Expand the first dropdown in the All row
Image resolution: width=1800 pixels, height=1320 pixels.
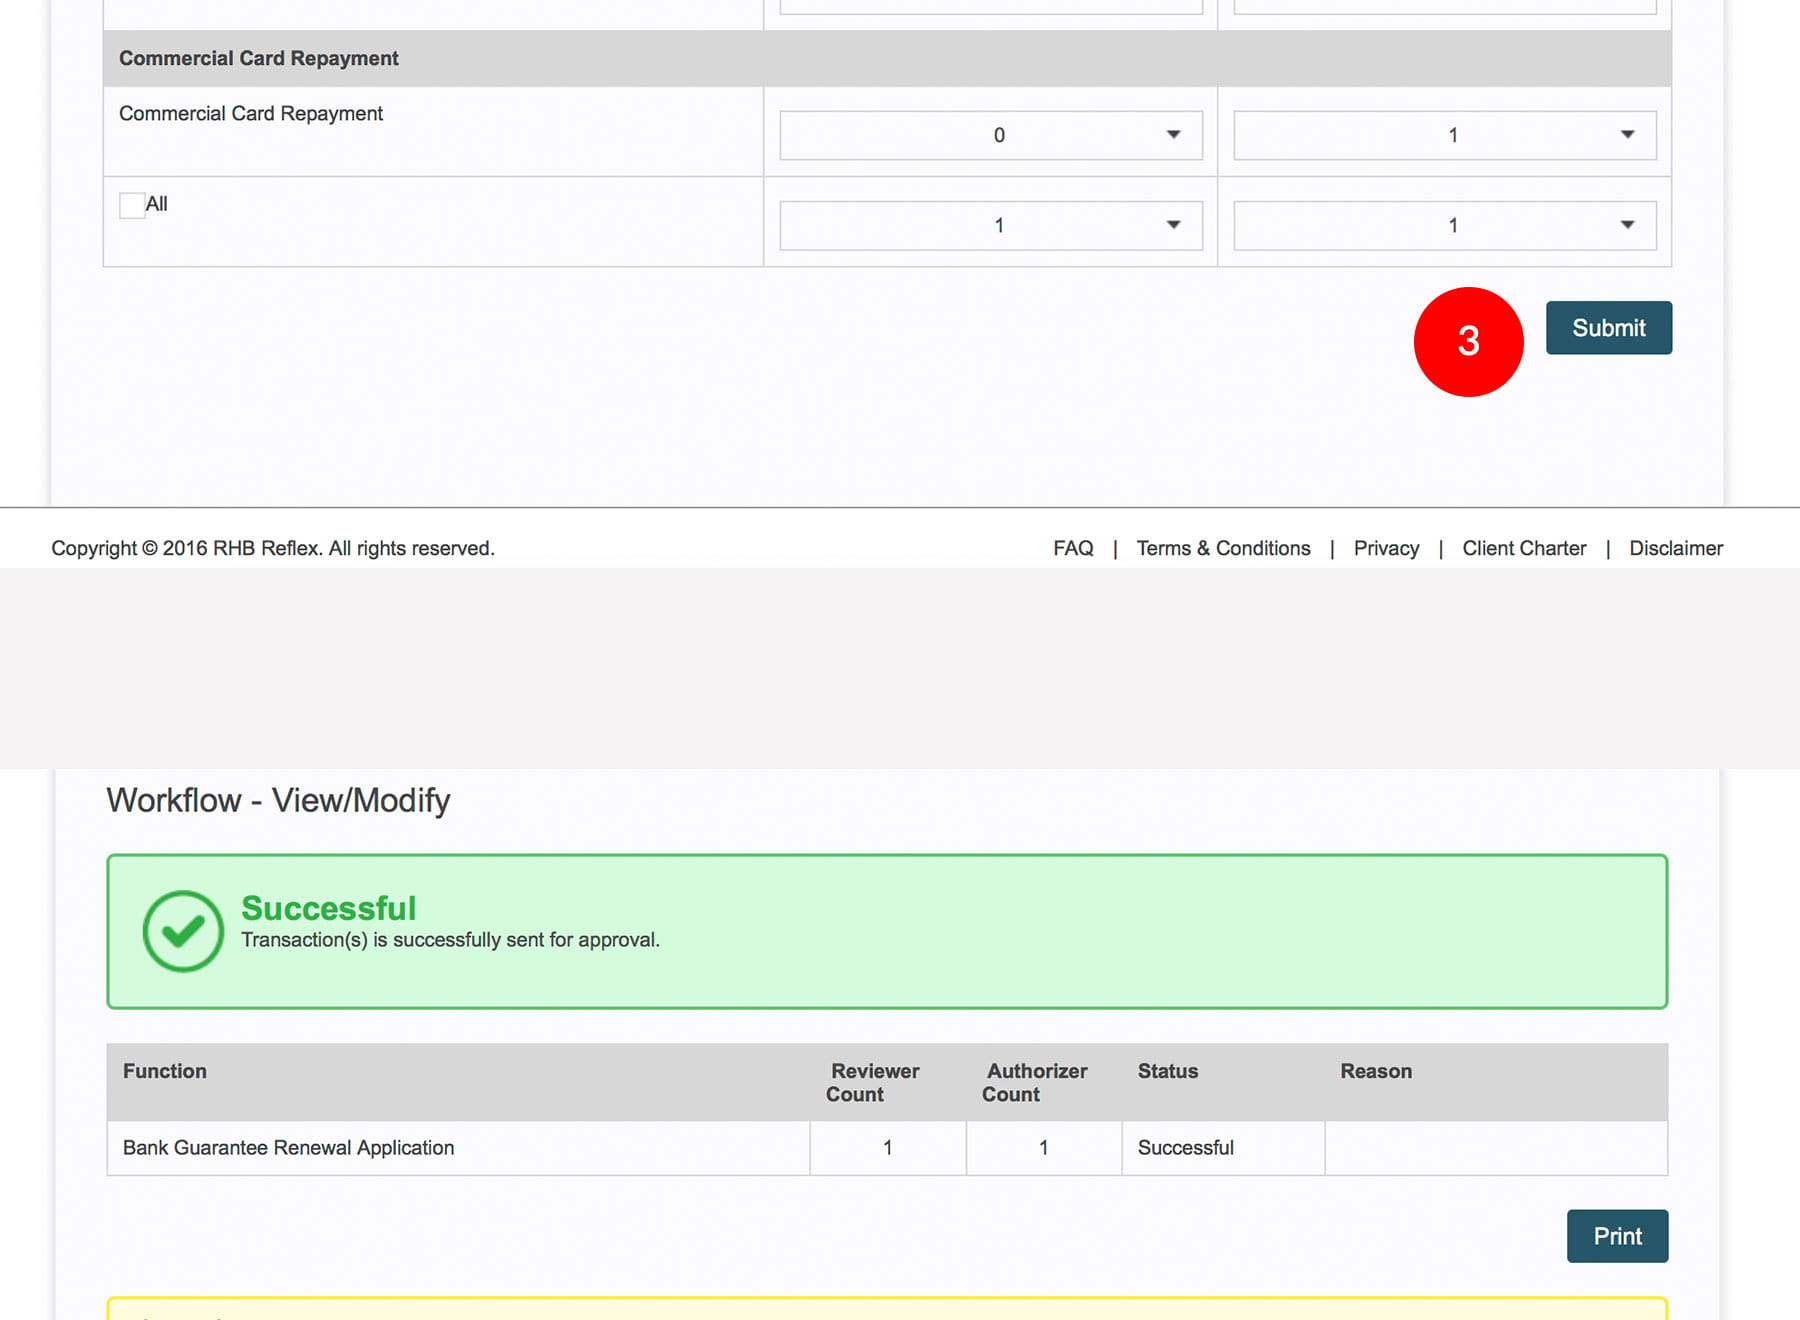coord(990,225)
